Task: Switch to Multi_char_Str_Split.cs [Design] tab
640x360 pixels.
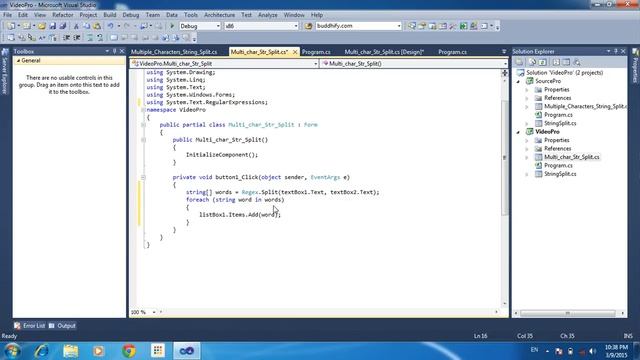Action: (384, 52)
